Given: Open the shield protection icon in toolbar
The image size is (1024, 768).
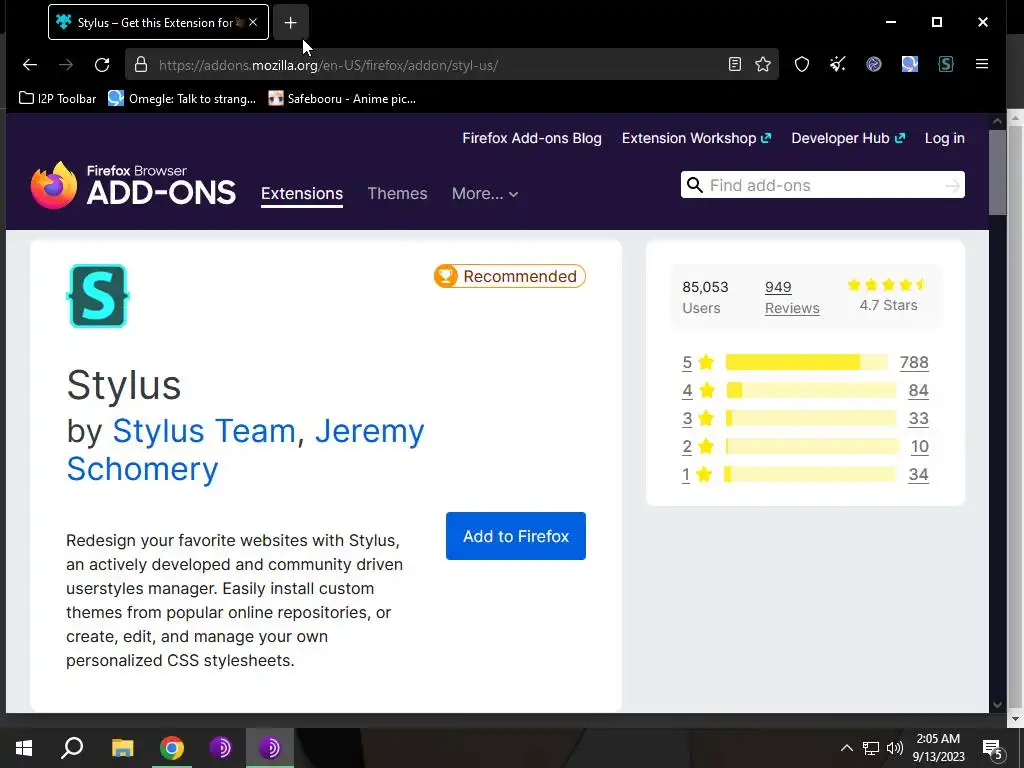Looking at the screenshot, I should pyautogui.click(x=802, y=64).
